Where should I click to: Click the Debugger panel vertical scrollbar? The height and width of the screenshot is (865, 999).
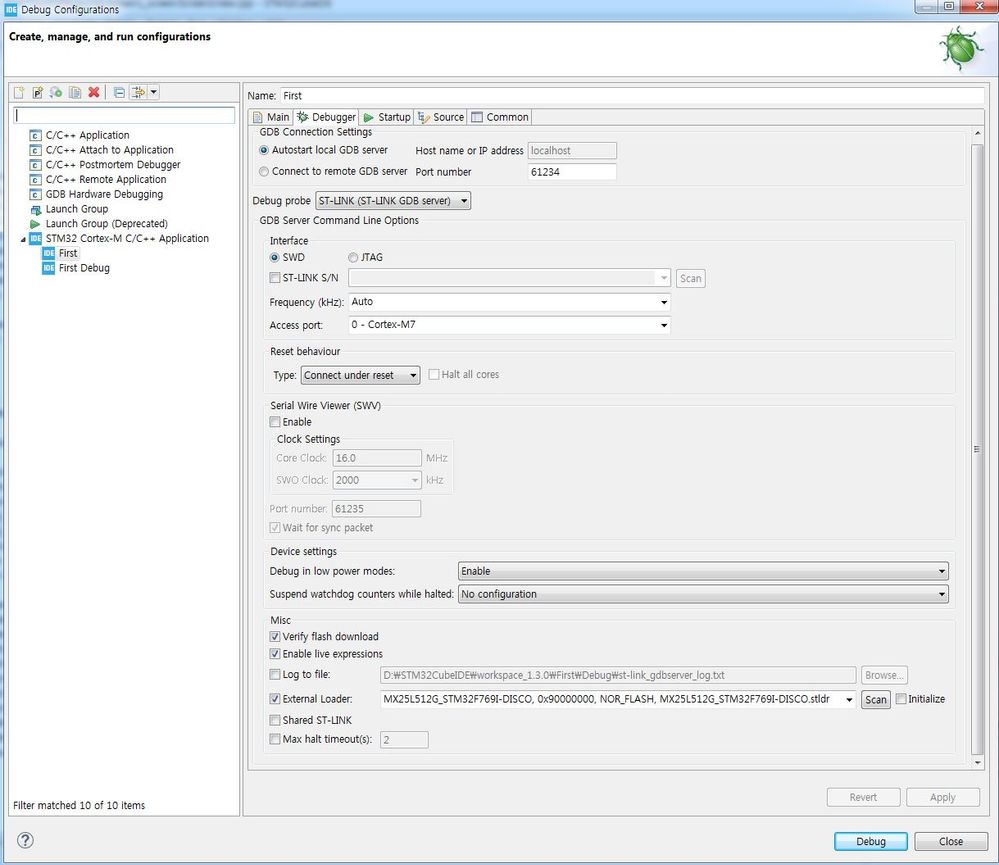(977, 448)
